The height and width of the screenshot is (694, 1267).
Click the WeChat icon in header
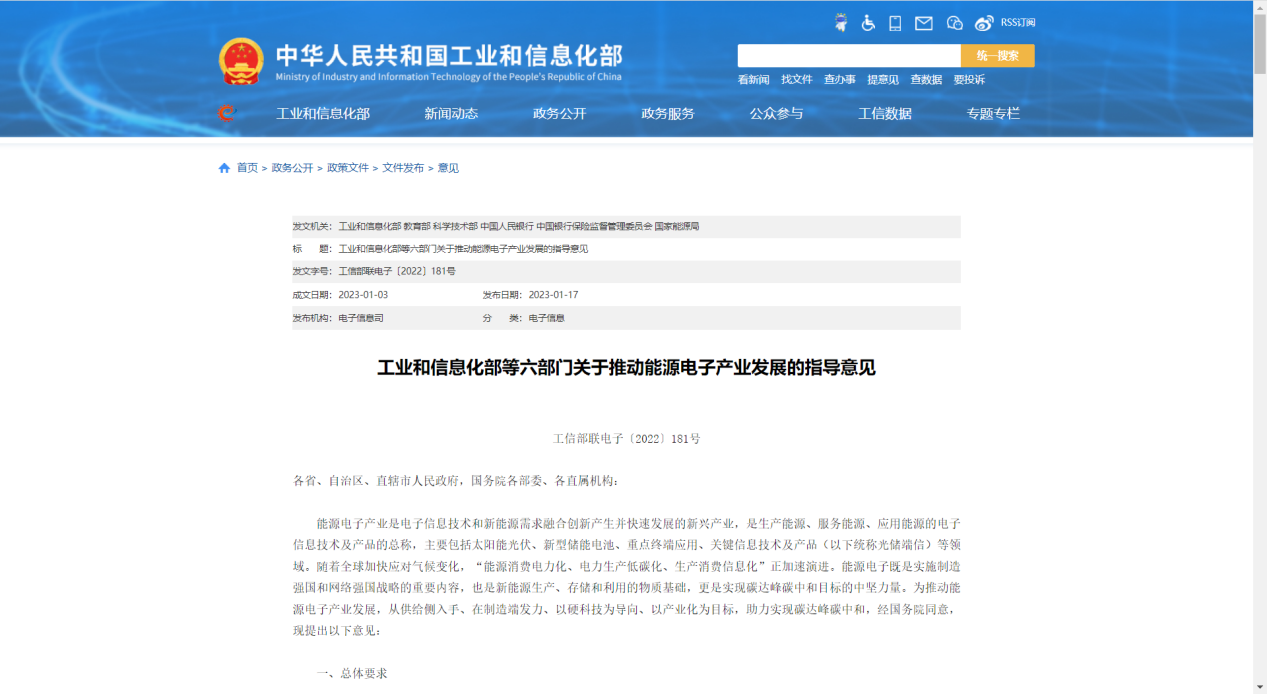(954, 23)
